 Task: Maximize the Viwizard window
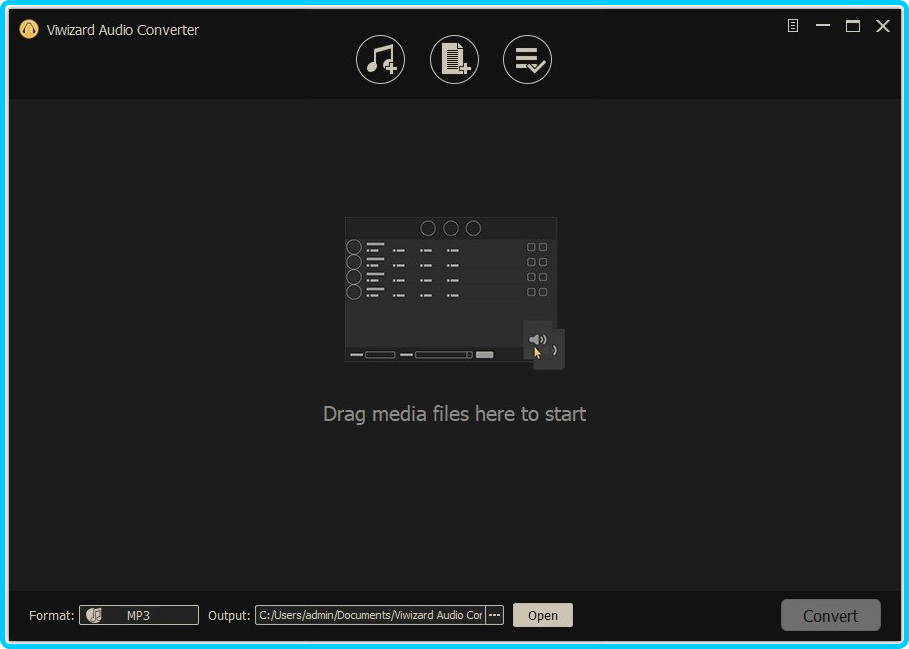852,25
